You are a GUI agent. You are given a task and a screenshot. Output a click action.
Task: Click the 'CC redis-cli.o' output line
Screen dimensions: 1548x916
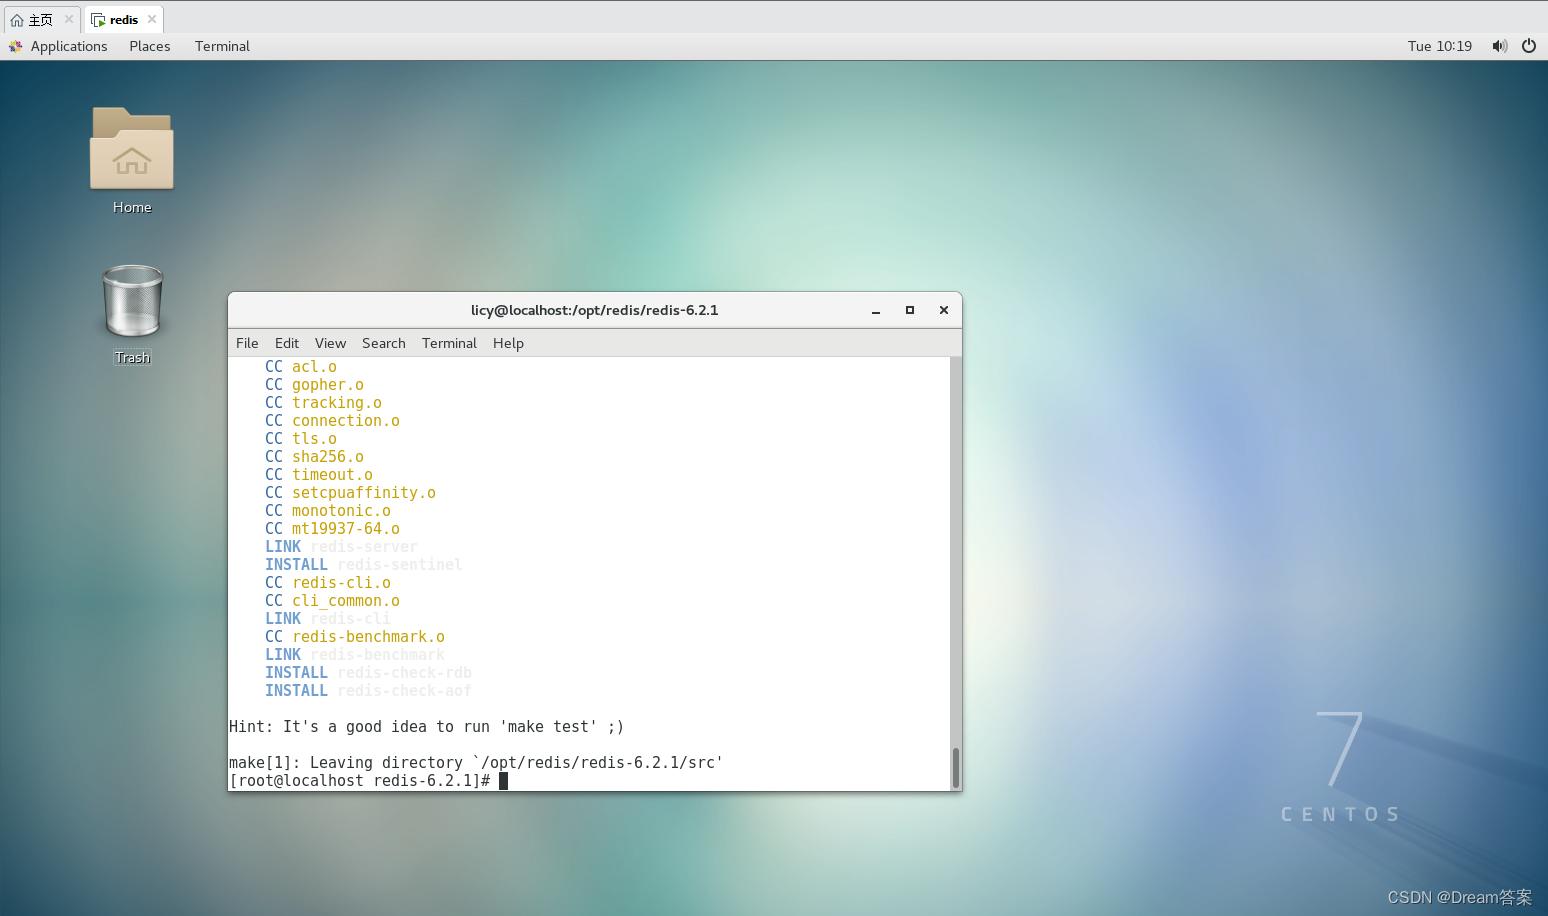tap(328, 583)
